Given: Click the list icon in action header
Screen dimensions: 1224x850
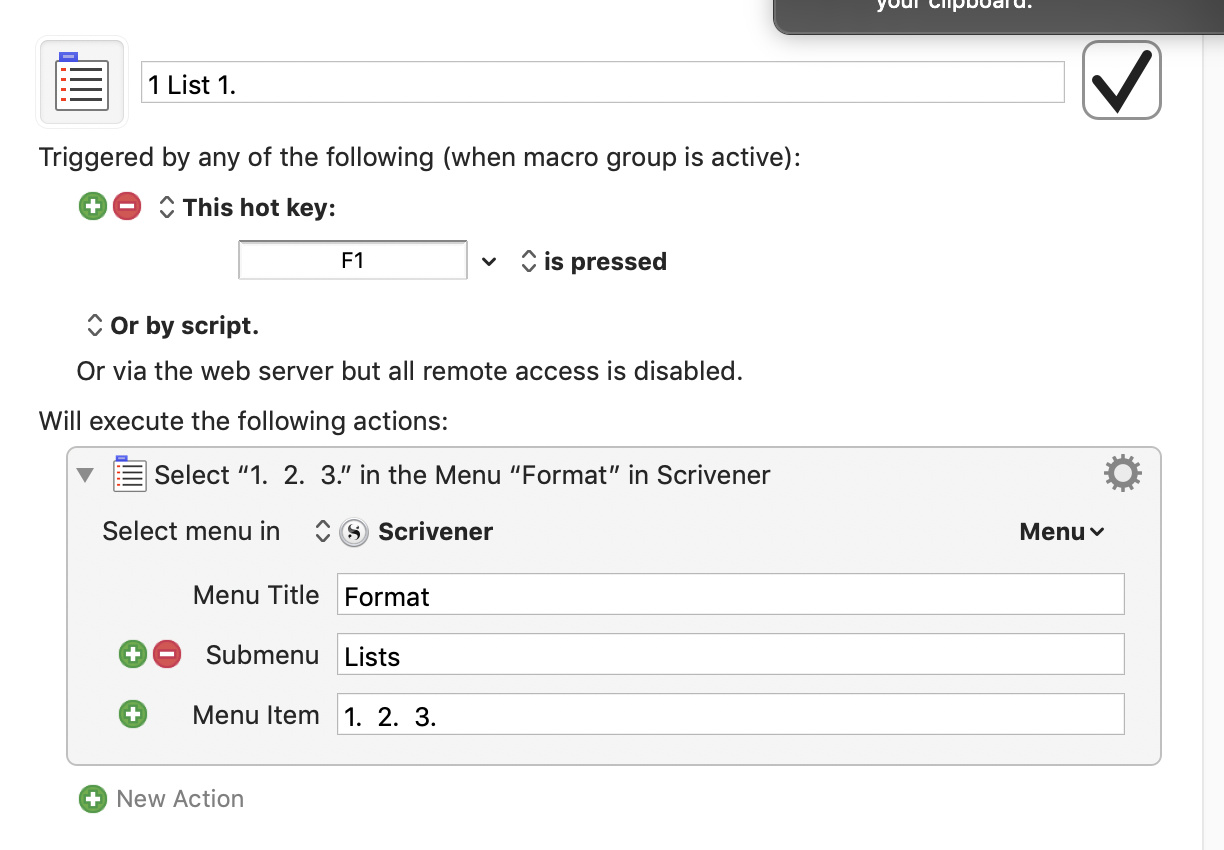Looking at the screenshot, I should (130, 474).
